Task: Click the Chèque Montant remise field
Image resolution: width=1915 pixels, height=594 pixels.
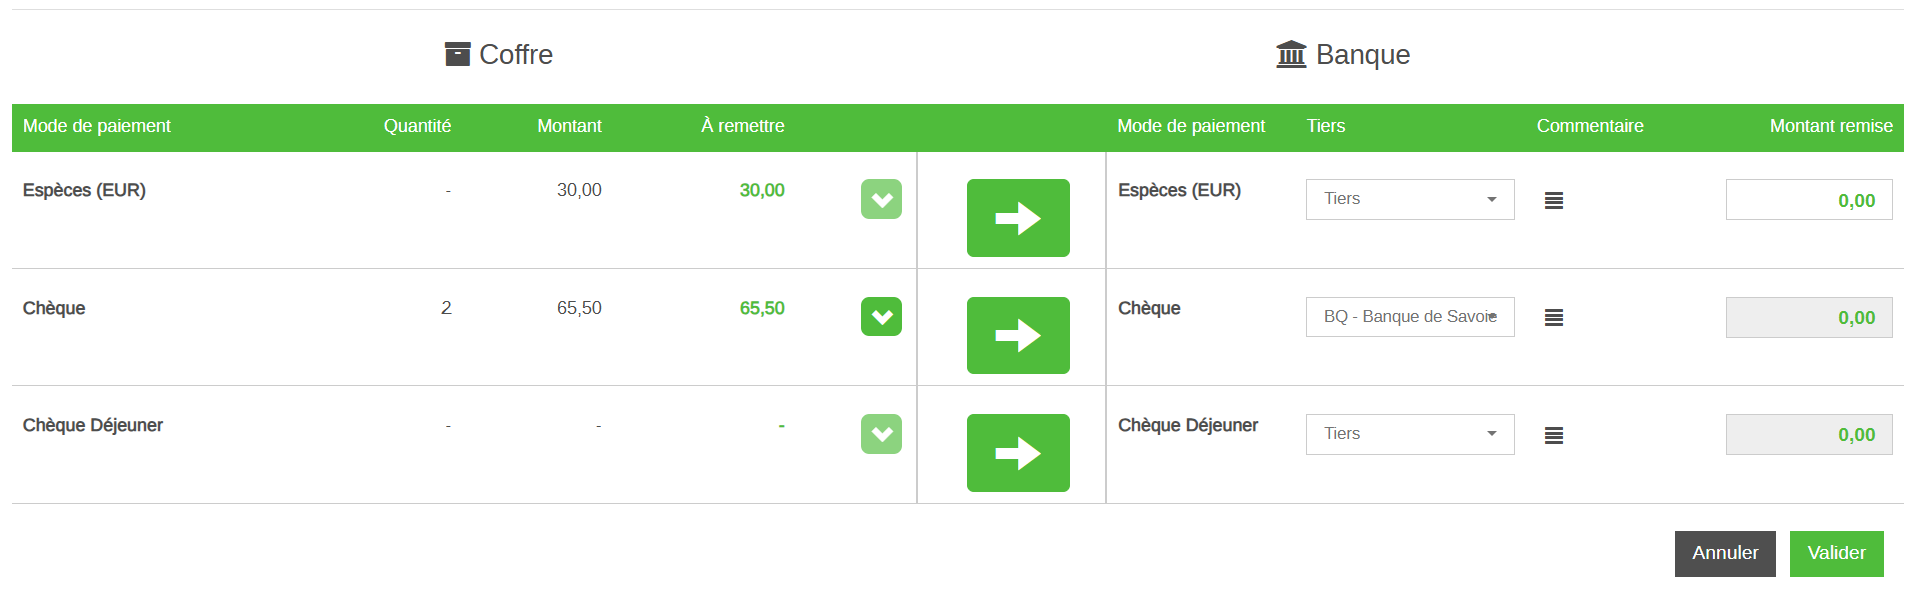Action: click(1808, 317)
